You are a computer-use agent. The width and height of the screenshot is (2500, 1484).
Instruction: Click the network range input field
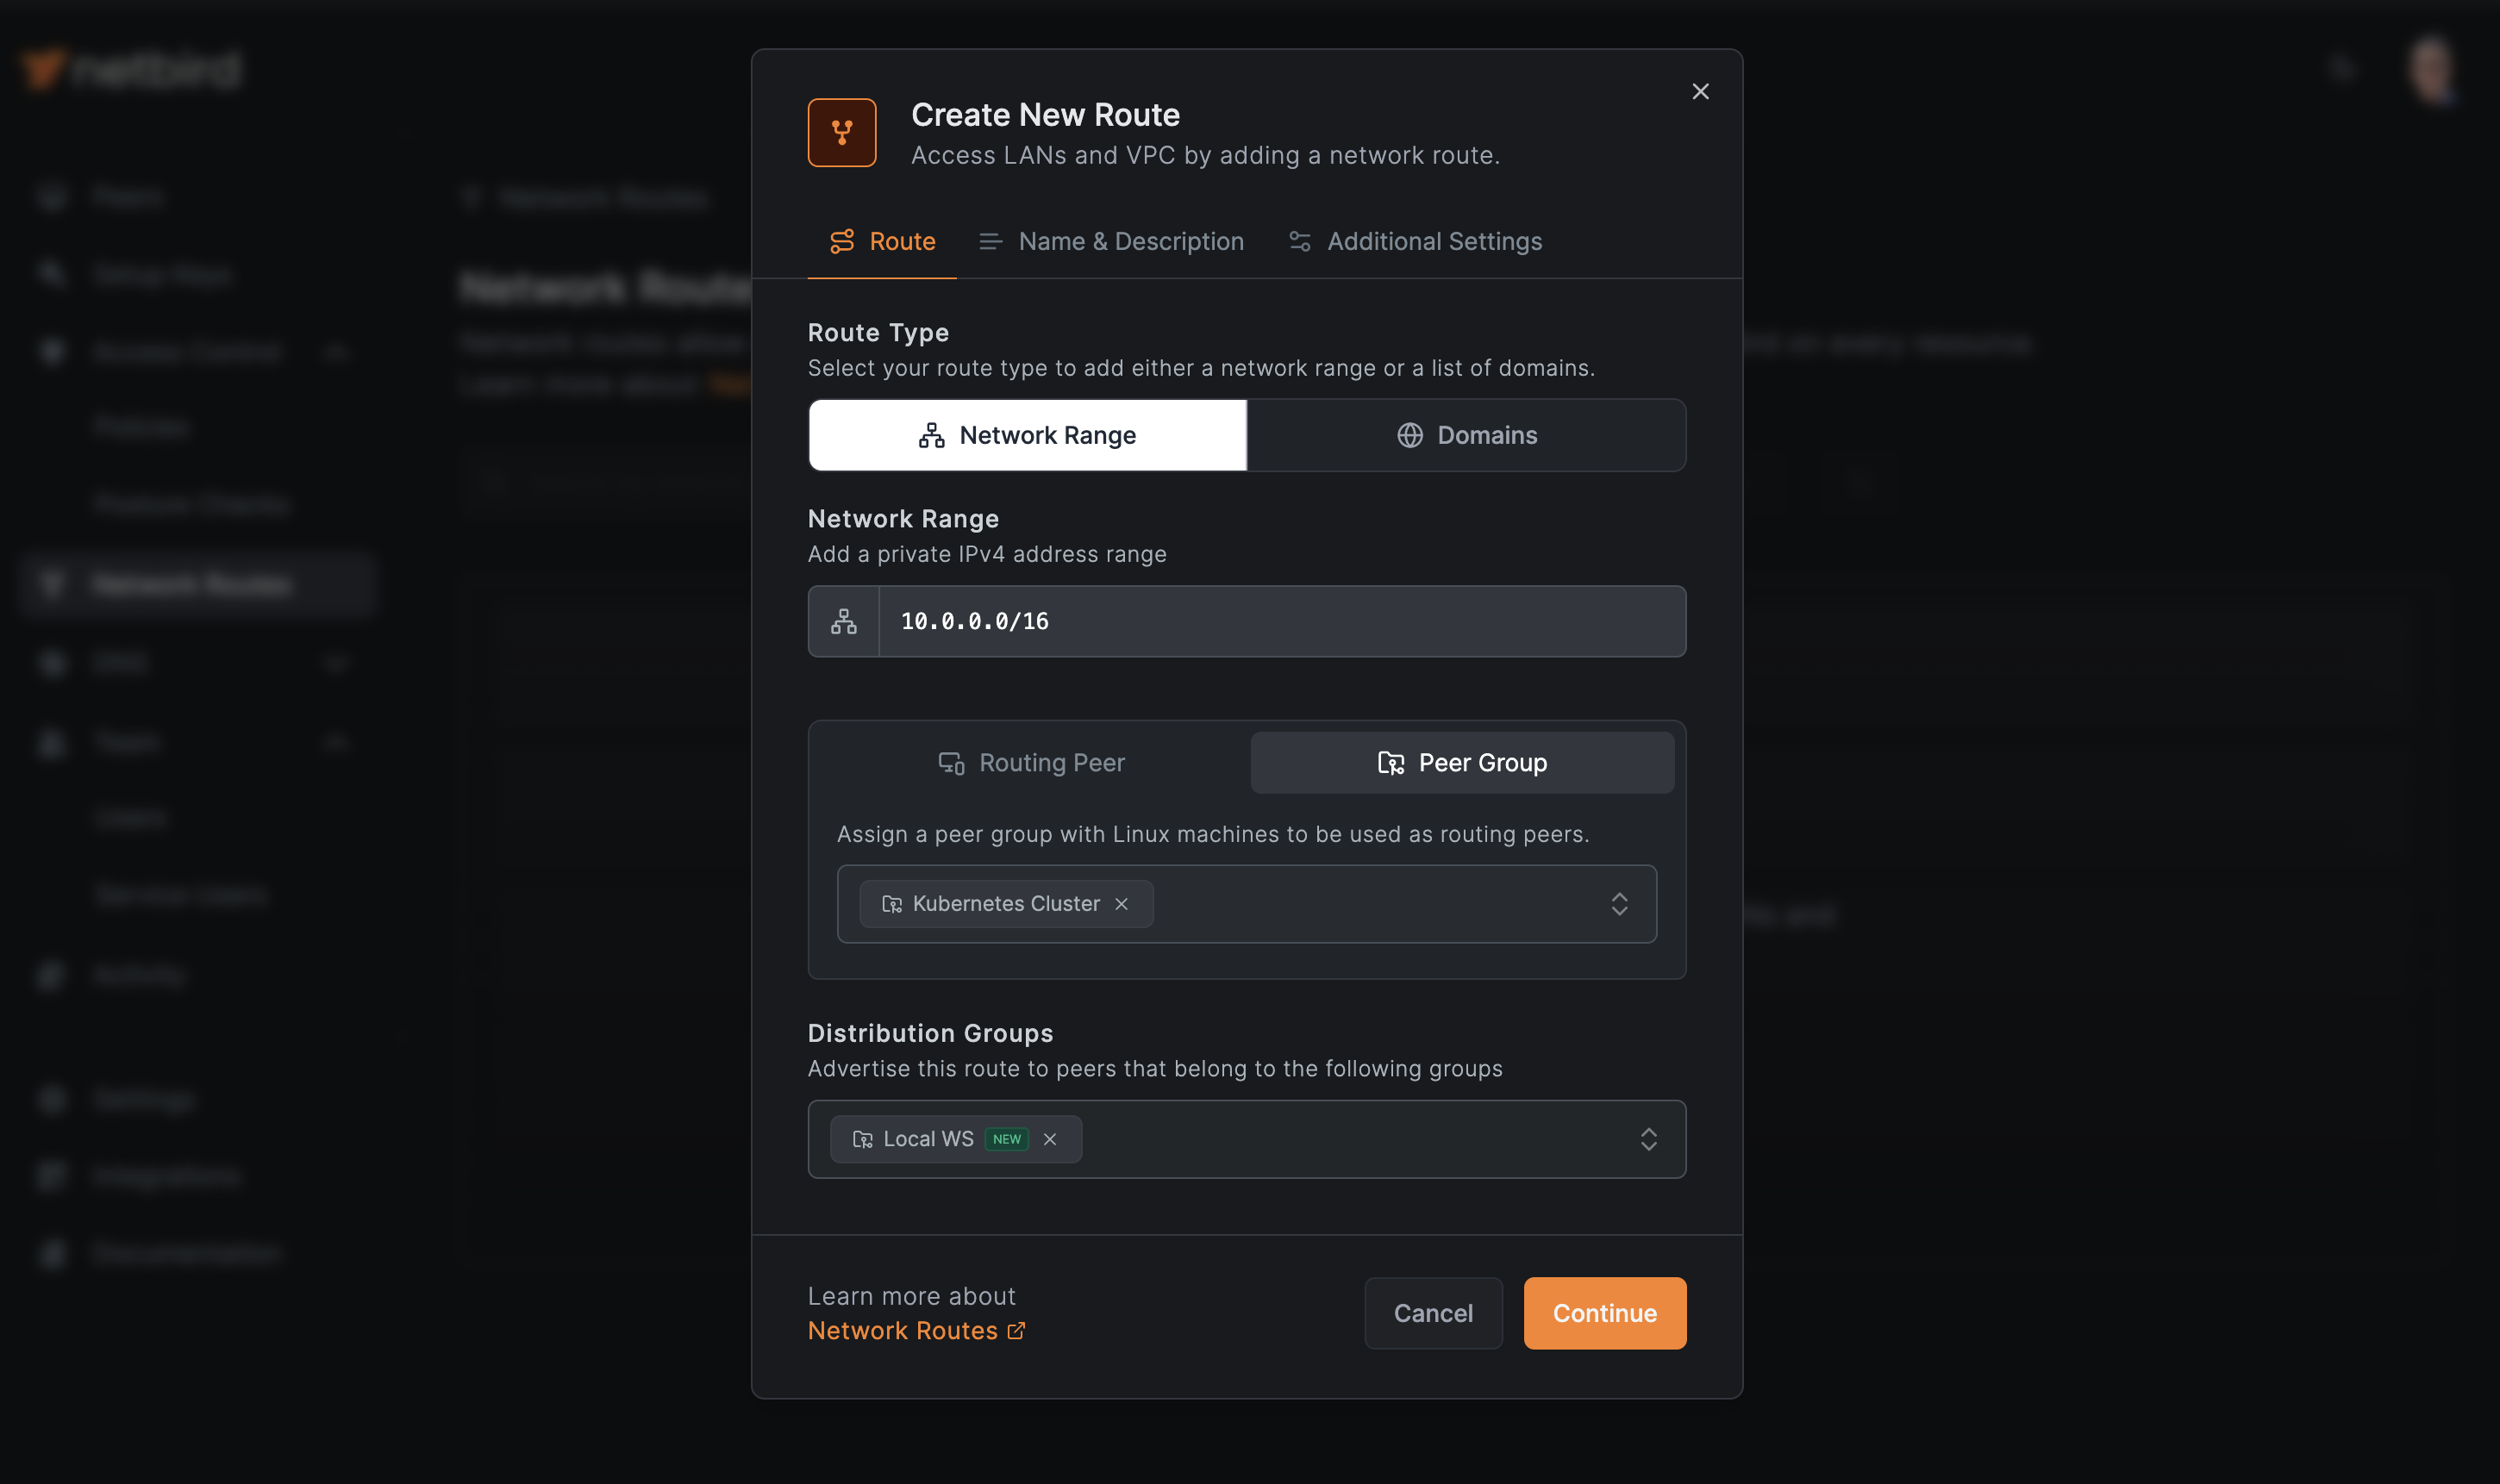coord(1280,621)
